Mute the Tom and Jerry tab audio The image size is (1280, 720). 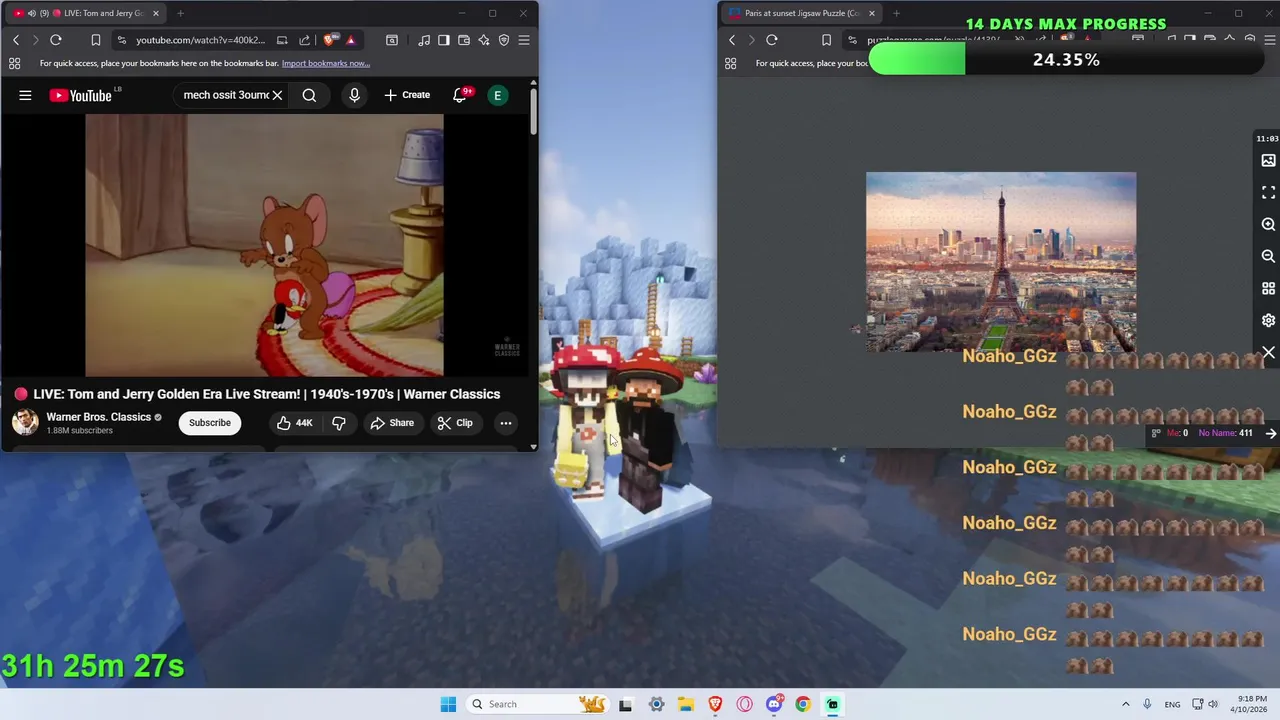point(31,13)
